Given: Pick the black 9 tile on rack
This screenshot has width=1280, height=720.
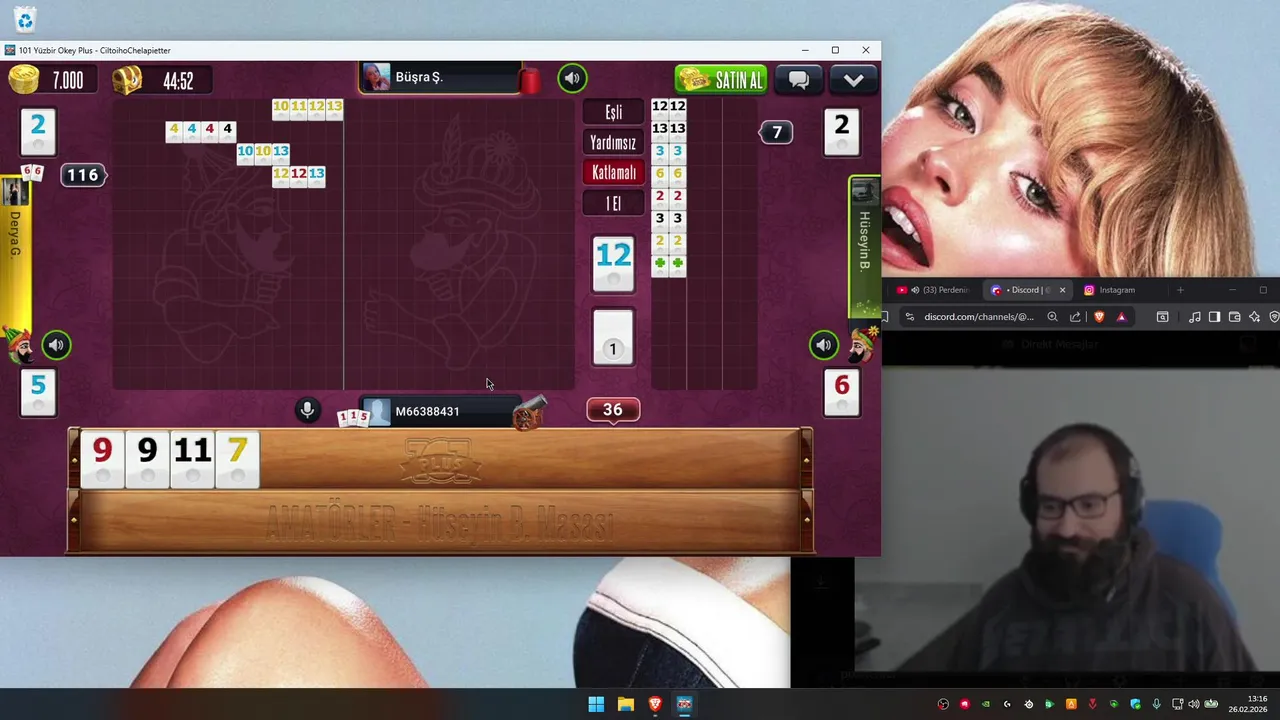Looking at the screenshot, I should (147, 460).
